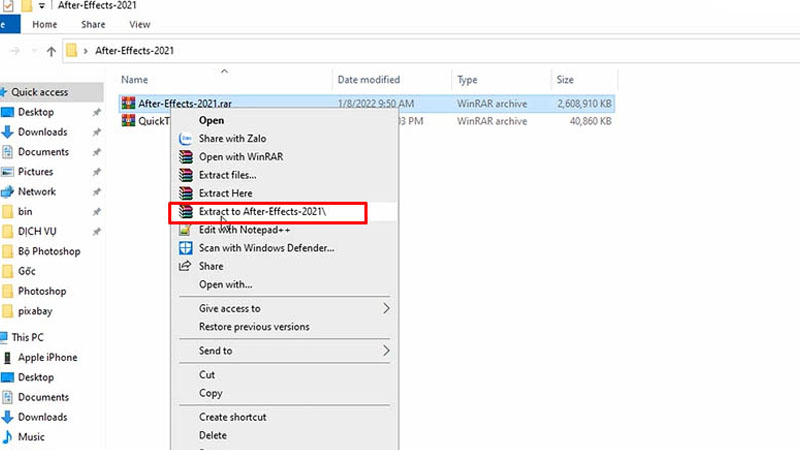Click the address bar path chevron
Image resolution: width=800 pixels, height=450 pixels.
tap(86, 51)
